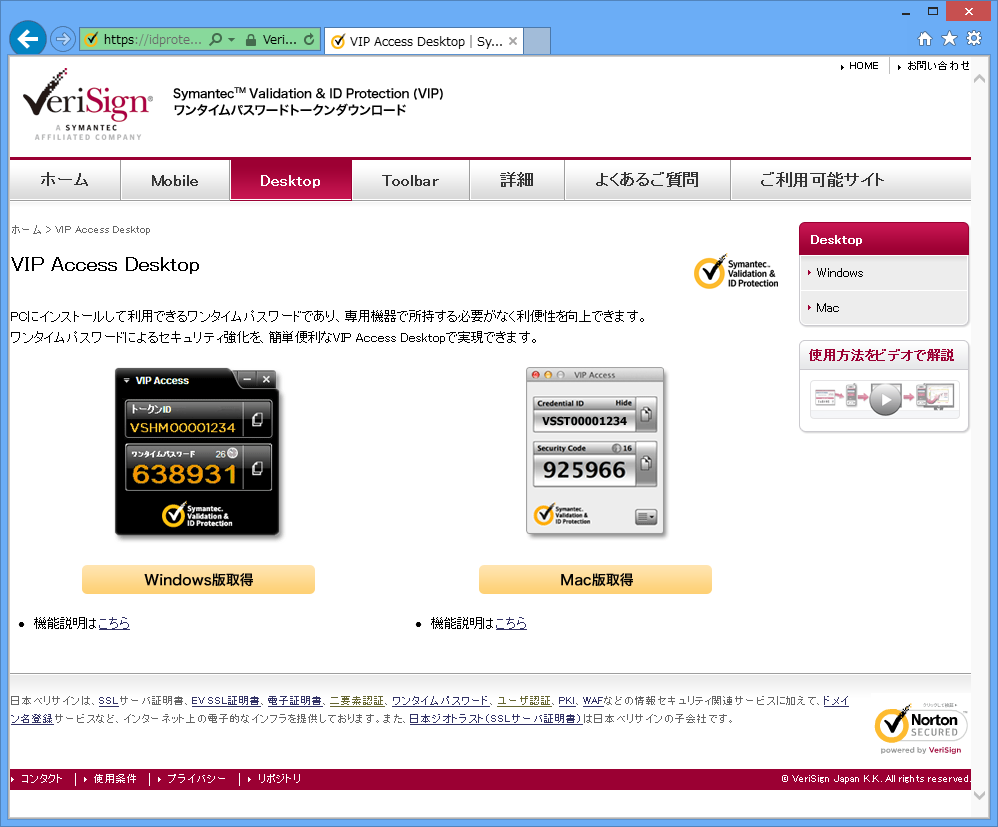Open リポジトリ in footer bar
Screen dimensions: 998x827
279,779
